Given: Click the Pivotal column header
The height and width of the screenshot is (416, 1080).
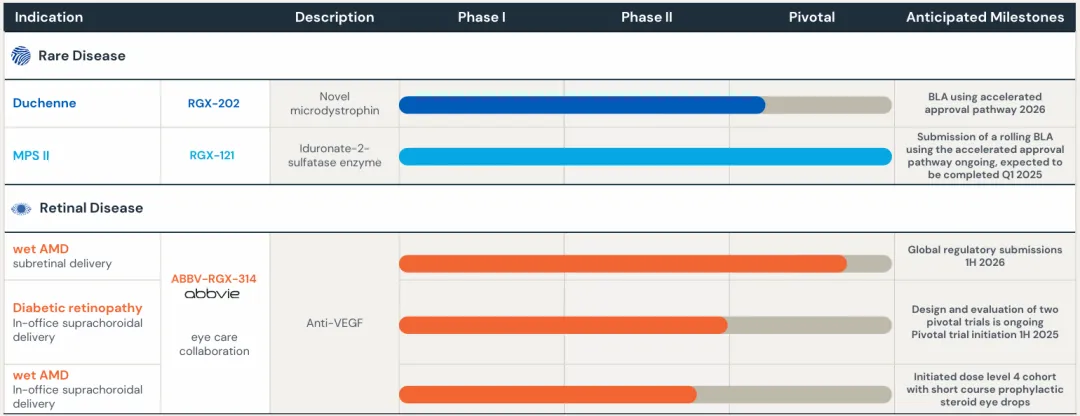Looking at the screenshot, I should (811, 17).
